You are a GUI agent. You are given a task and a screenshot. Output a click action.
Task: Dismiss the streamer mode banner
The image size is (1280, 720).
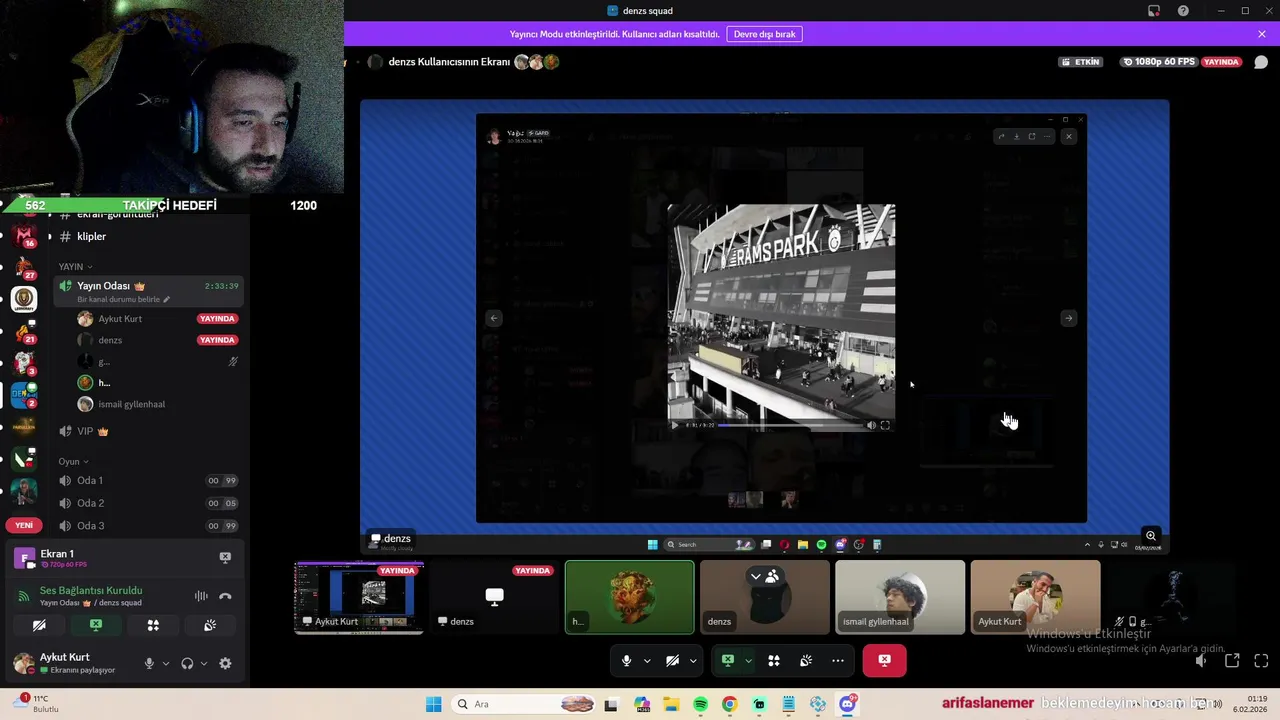pyautogui.click(x=1262, y=34)
